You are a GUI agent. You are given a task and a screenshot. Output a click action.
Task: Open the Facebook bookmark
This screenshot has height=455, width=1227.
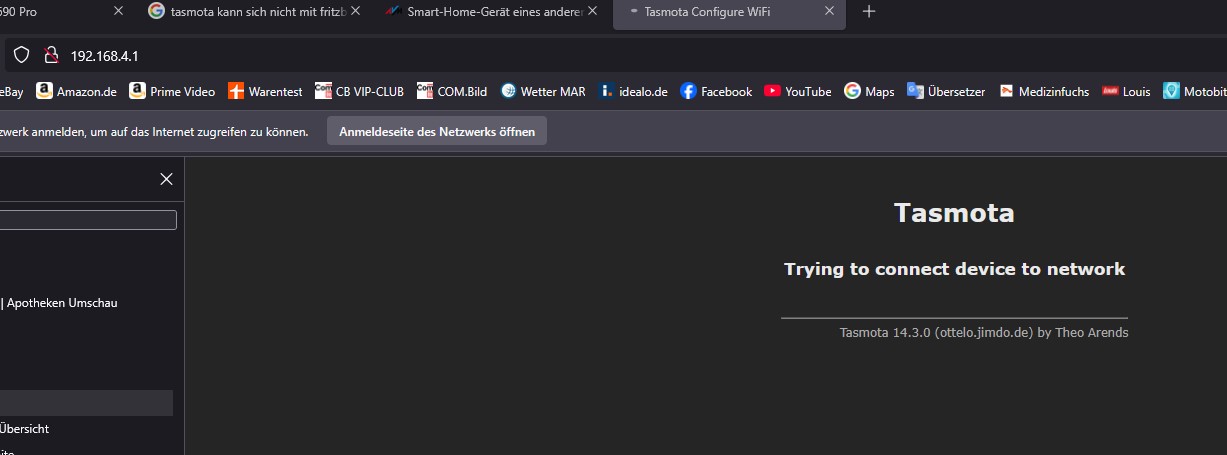(x=716, y=91)
